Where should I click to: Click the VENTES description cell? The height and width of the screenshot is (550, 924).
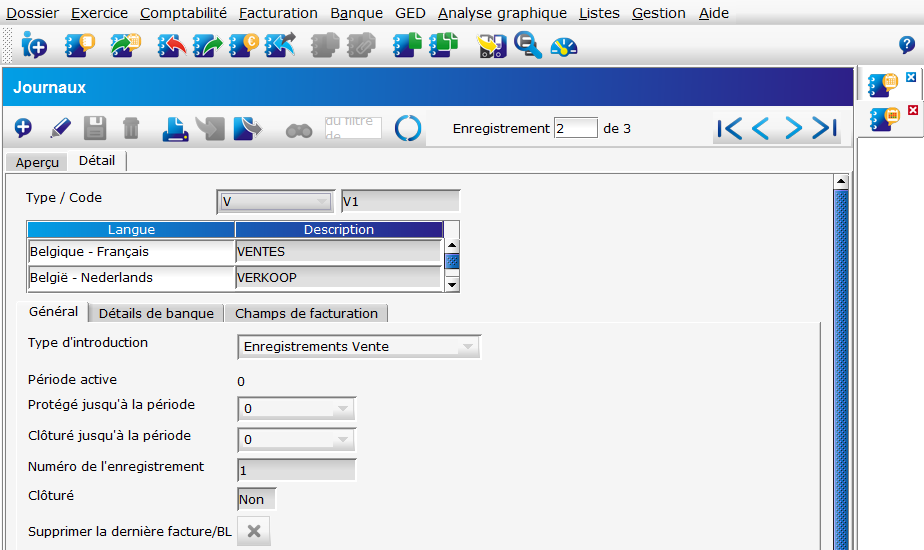coord(338,252)
